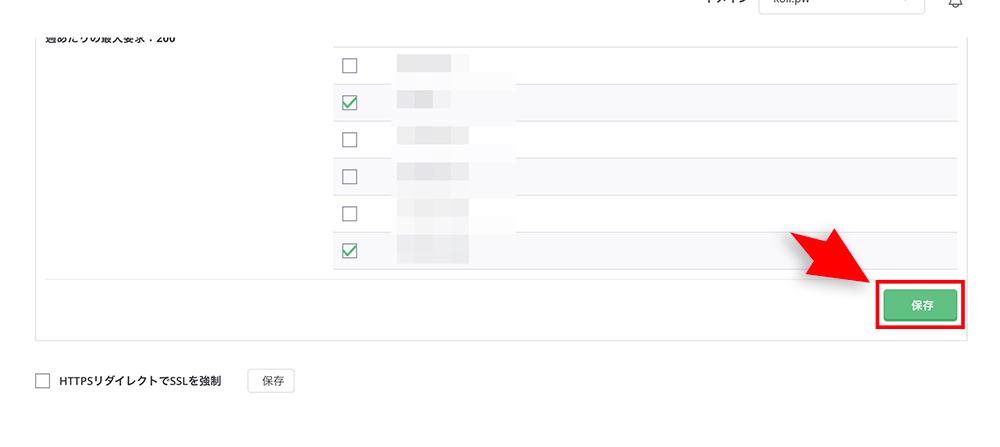Untick the last row's checked checkbox
The height and width of the screenshot is (447, 1000).
[349, 251]
